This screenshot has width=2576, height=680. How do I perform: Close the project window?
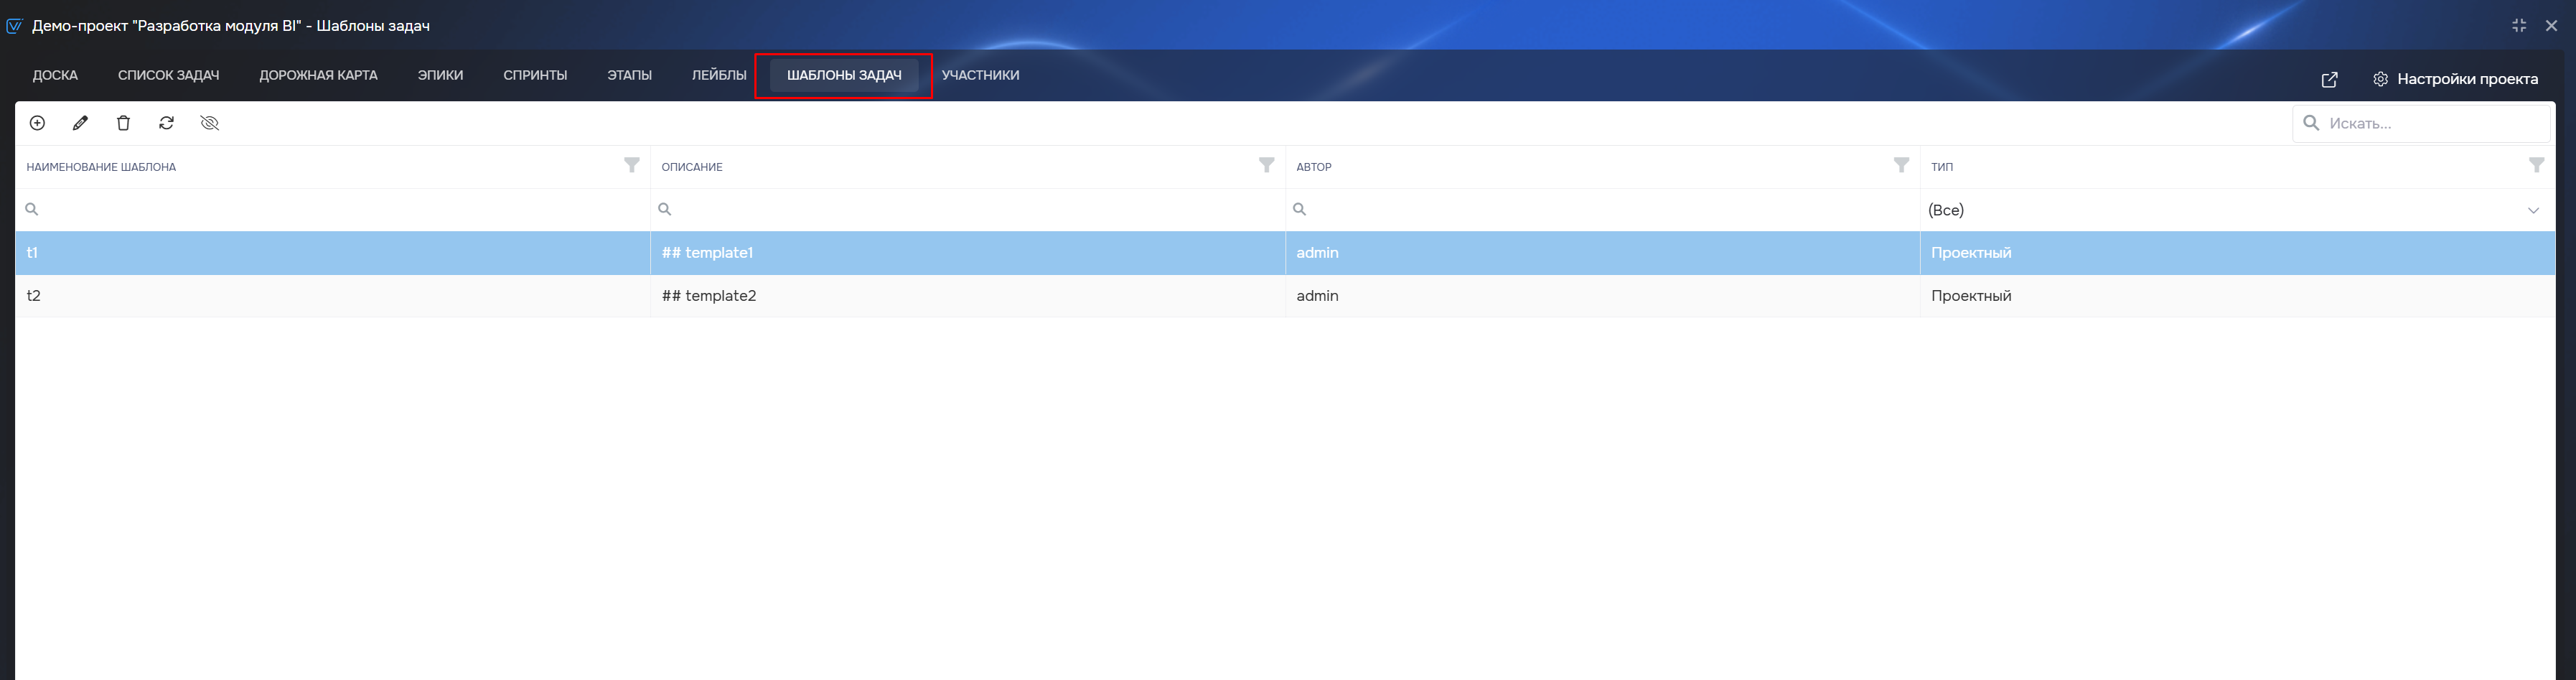pyautogui.click(x=2551, y=26)
